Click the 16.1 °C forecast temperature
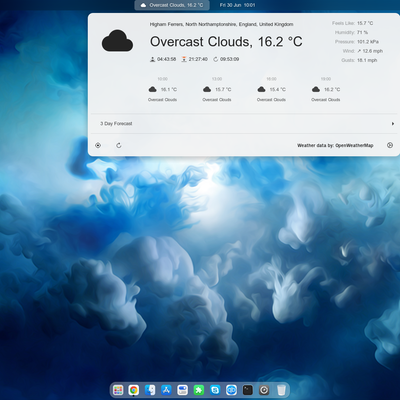 (169, 89)
